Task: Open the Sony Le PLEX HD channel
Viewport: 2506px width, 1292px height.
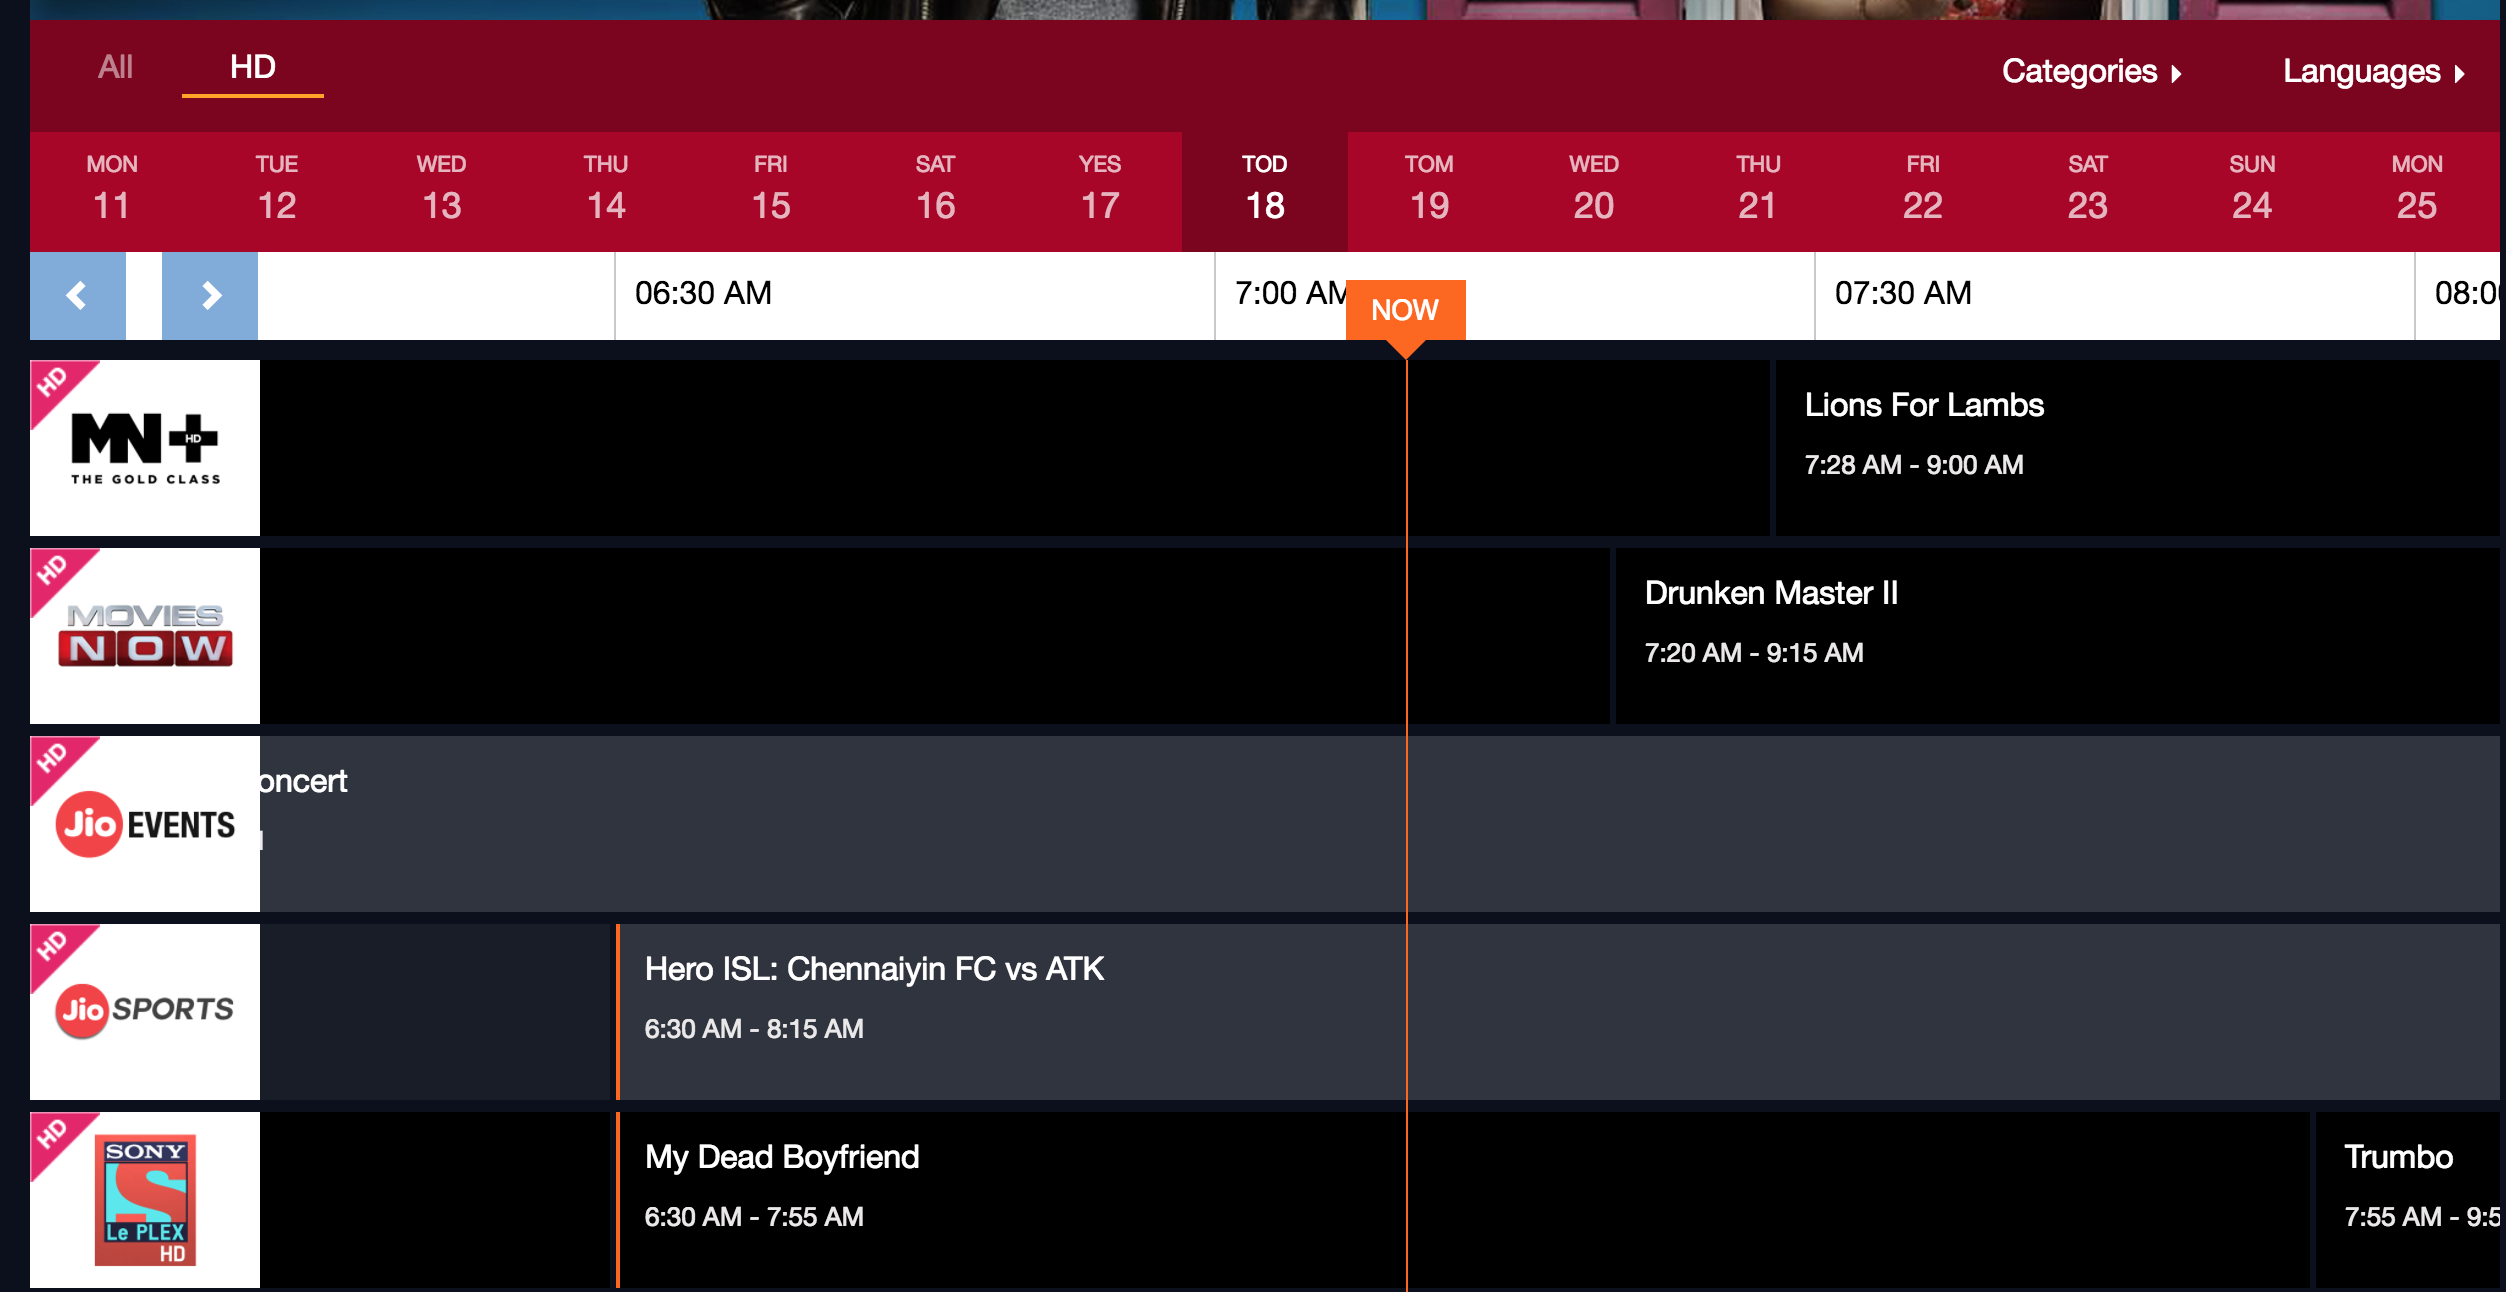Action: 144,1199
